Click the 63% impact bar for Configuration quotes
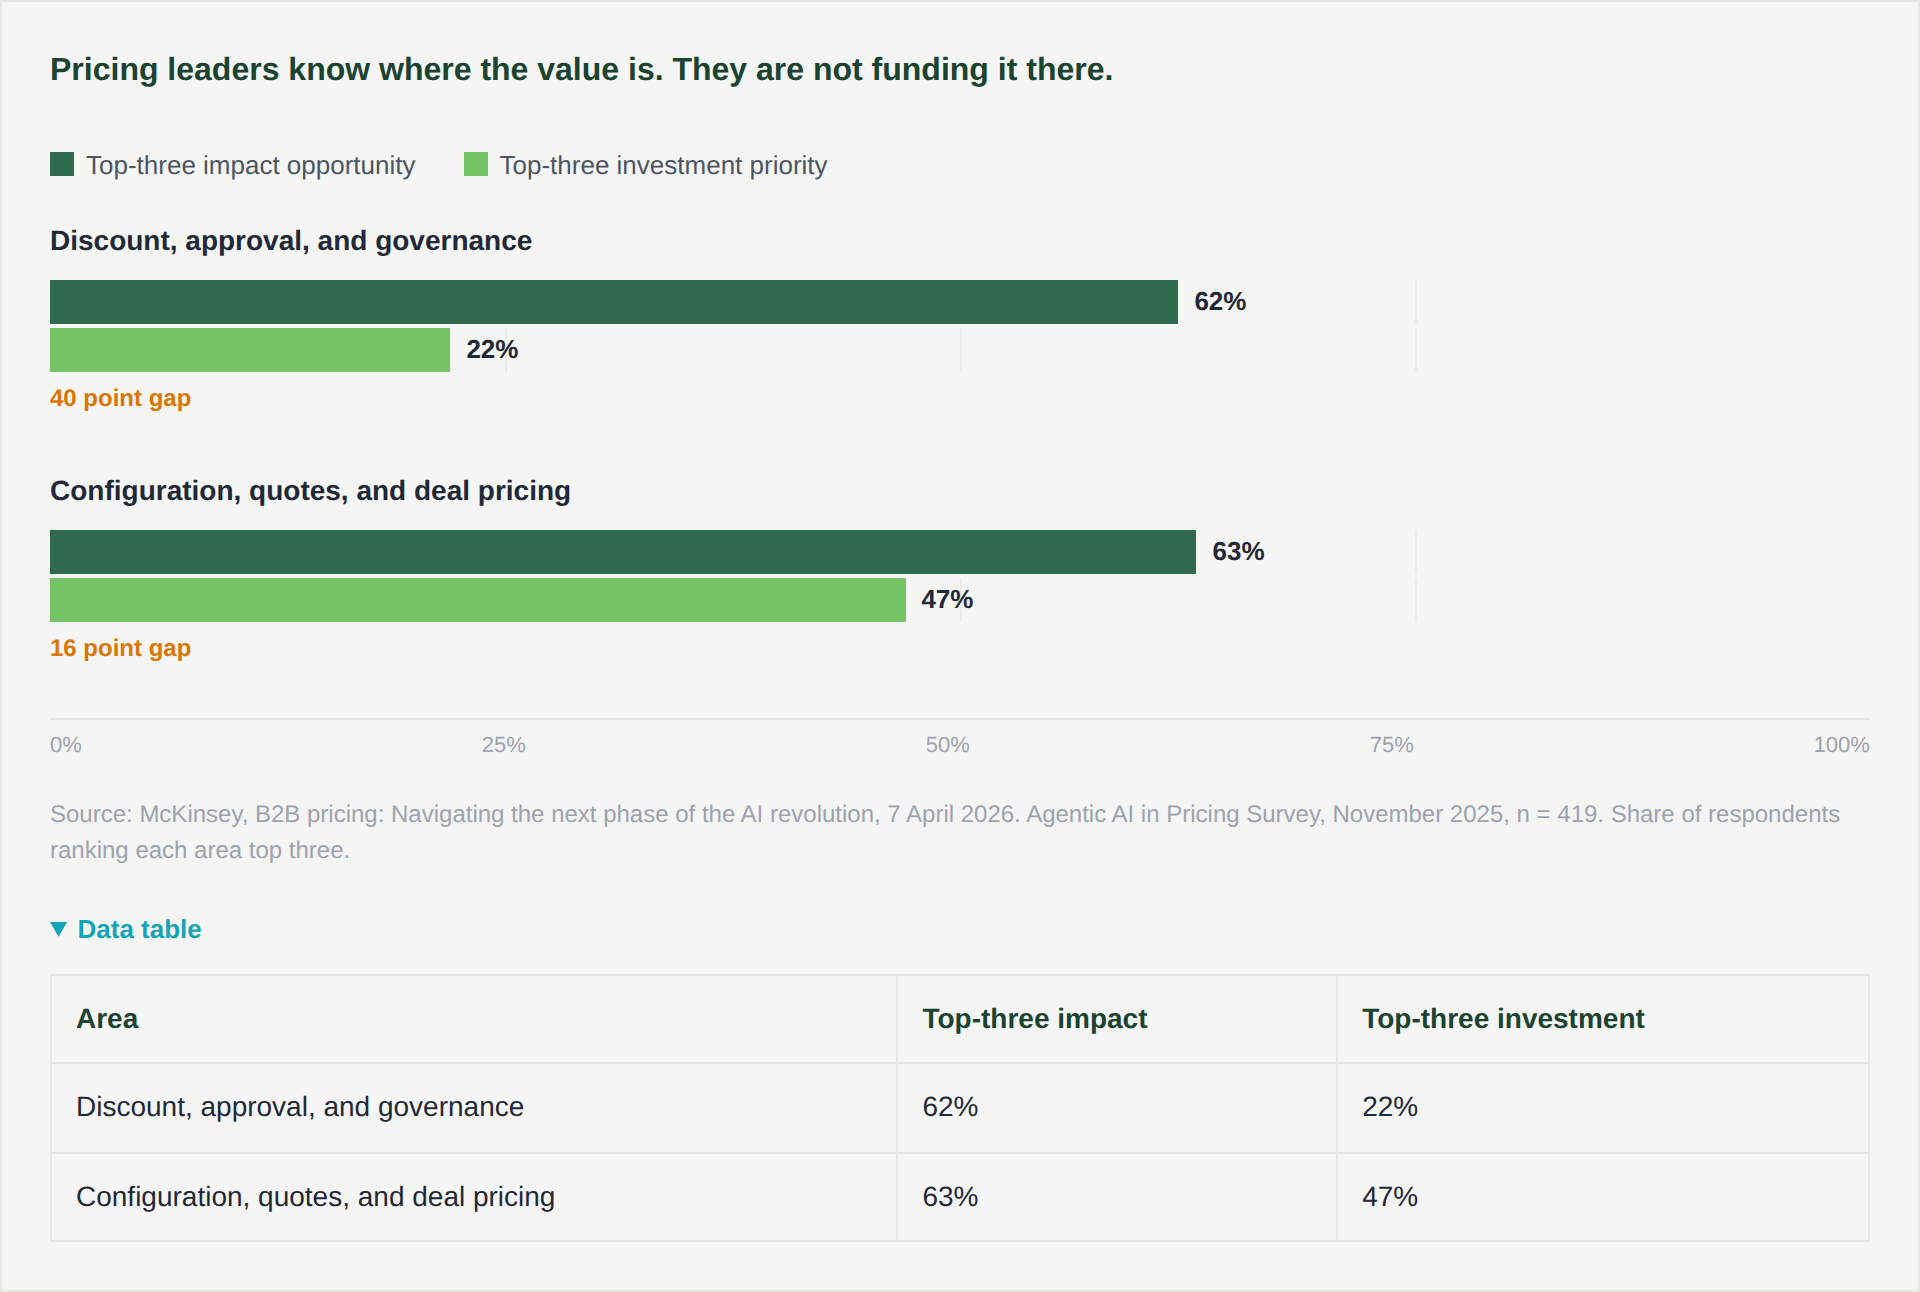The image size is (1920, 1292). (x=623, y=552)
